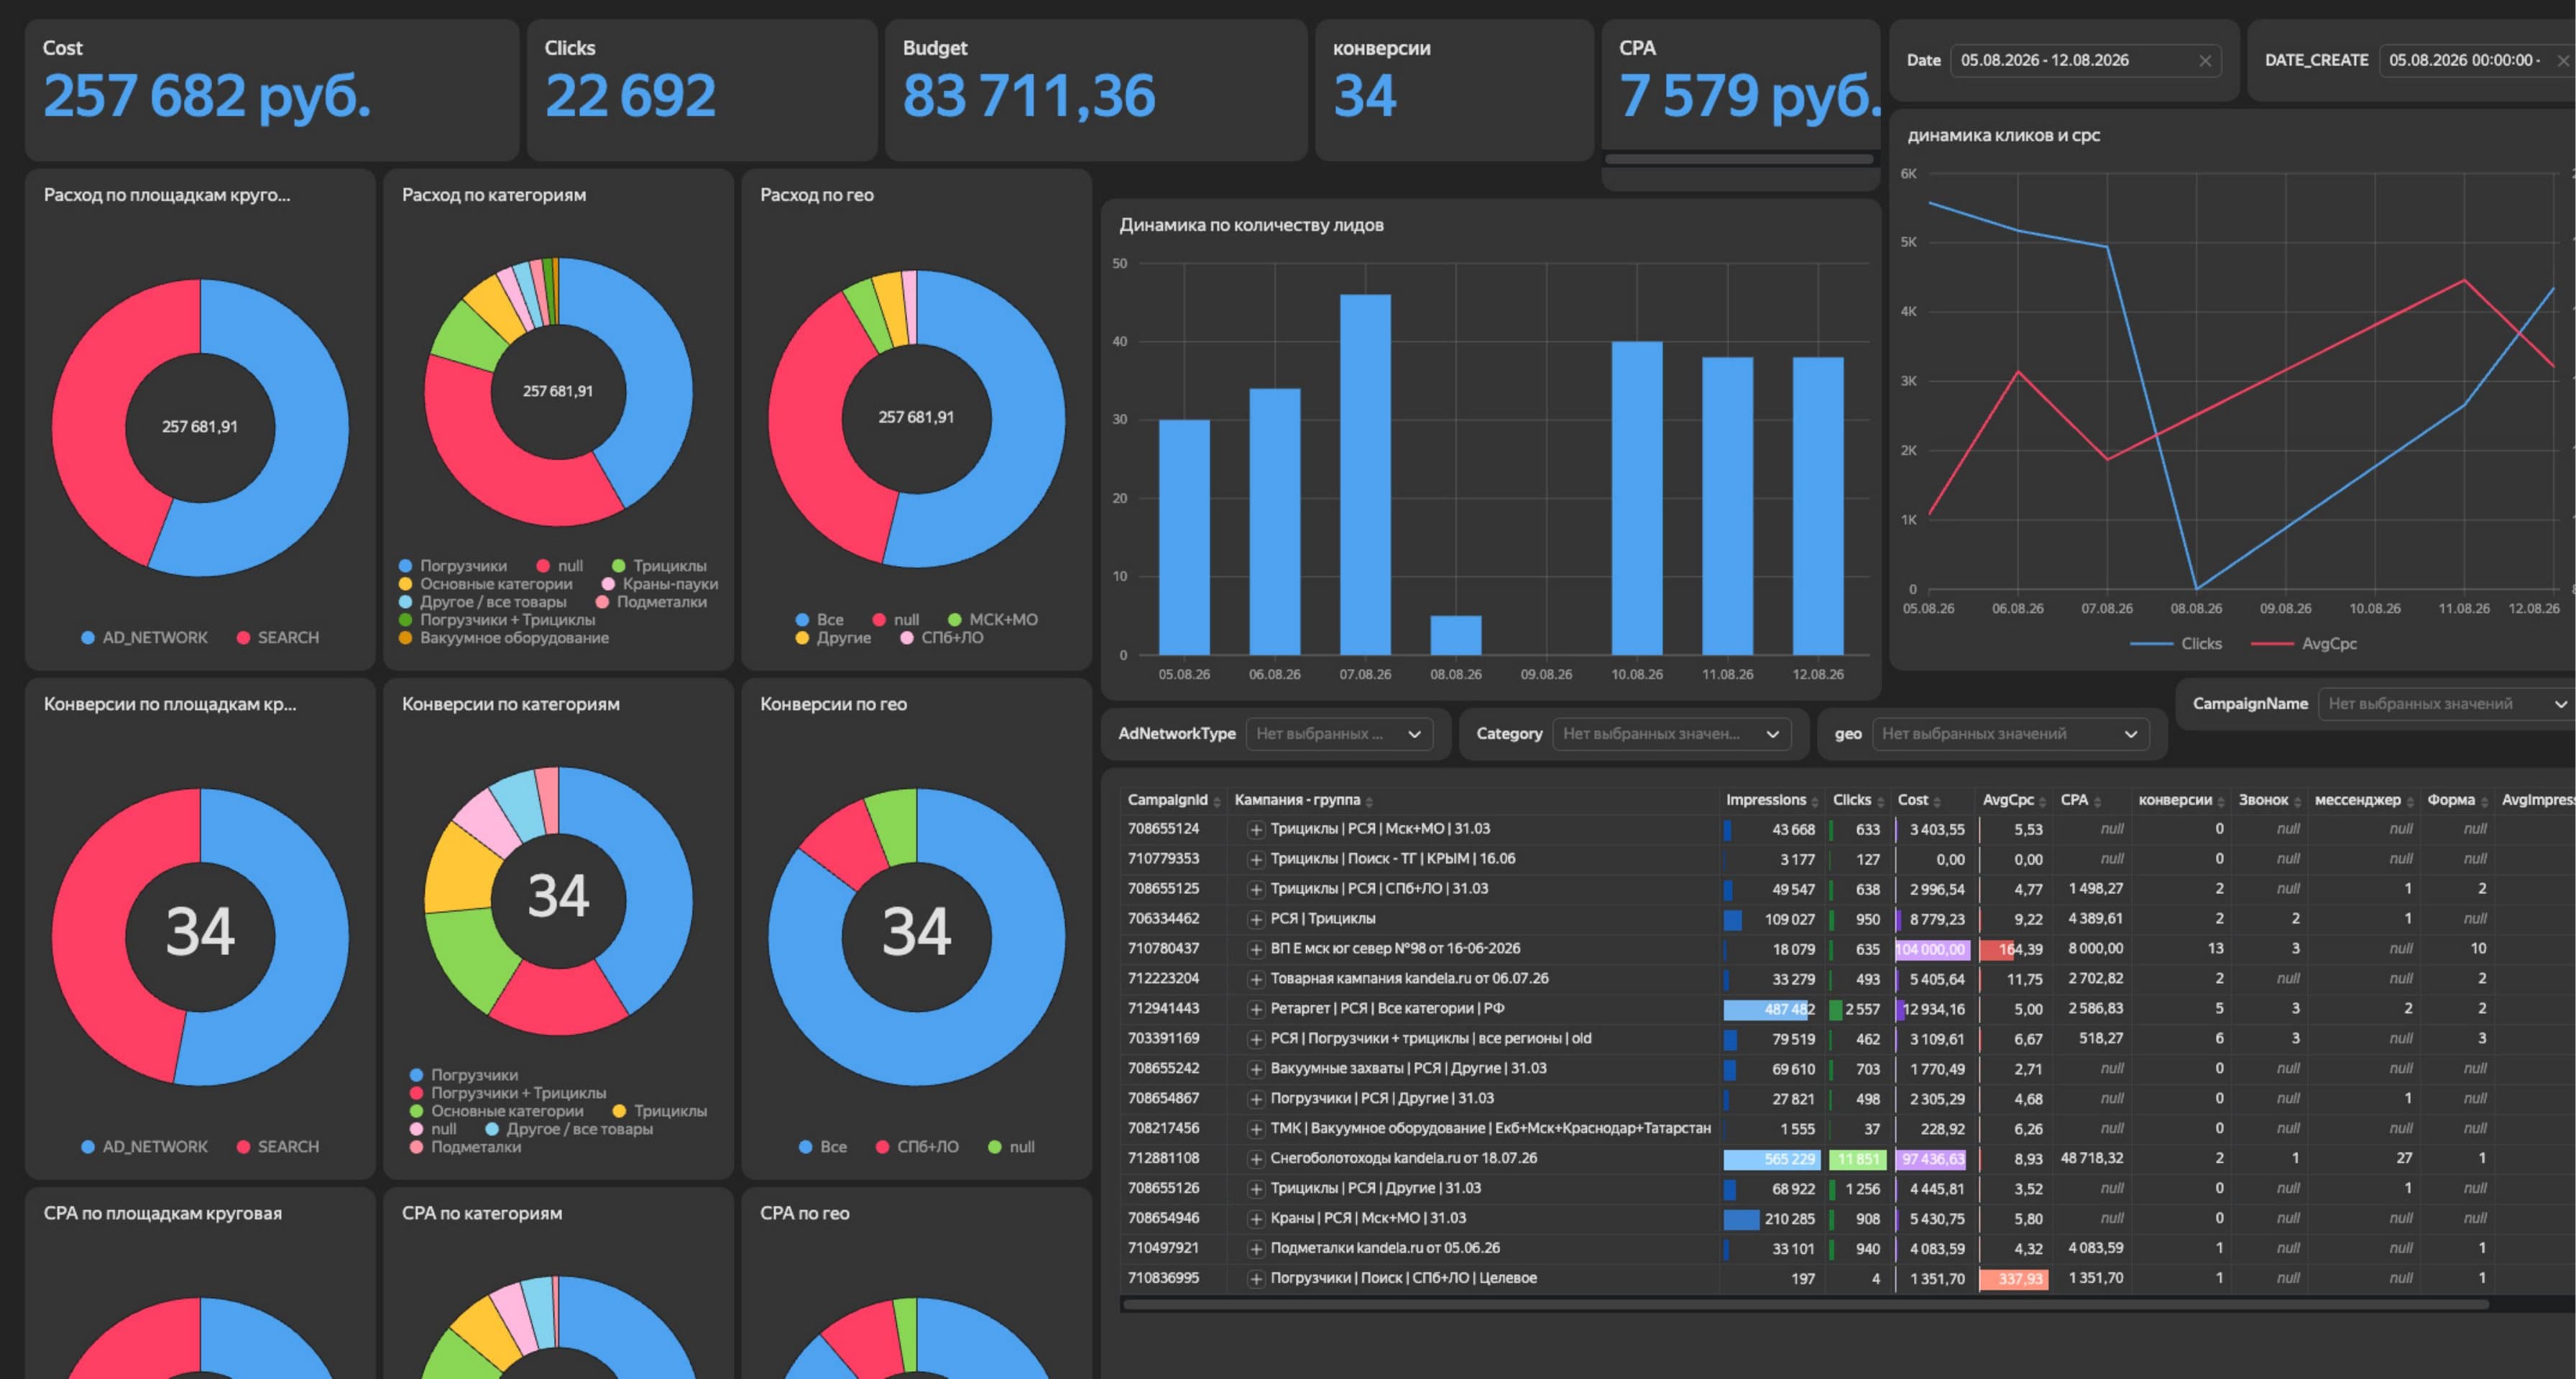
Task: Click campaign ID 708217456 in the table
Action: click(x=1163, y=1129)
